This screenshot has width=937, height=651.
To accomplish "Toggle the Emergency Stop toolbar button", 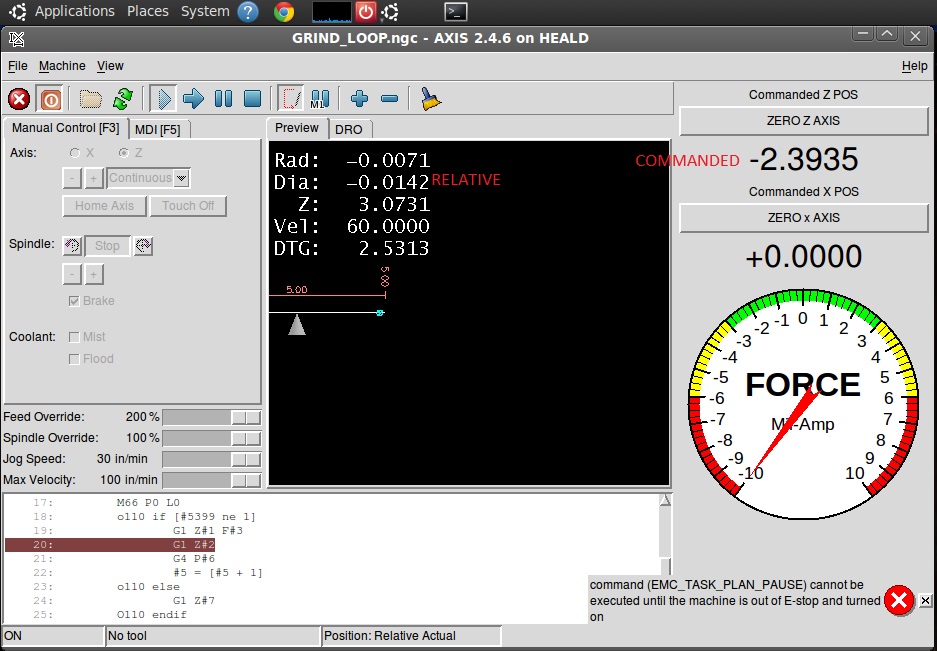I will 19,99.
